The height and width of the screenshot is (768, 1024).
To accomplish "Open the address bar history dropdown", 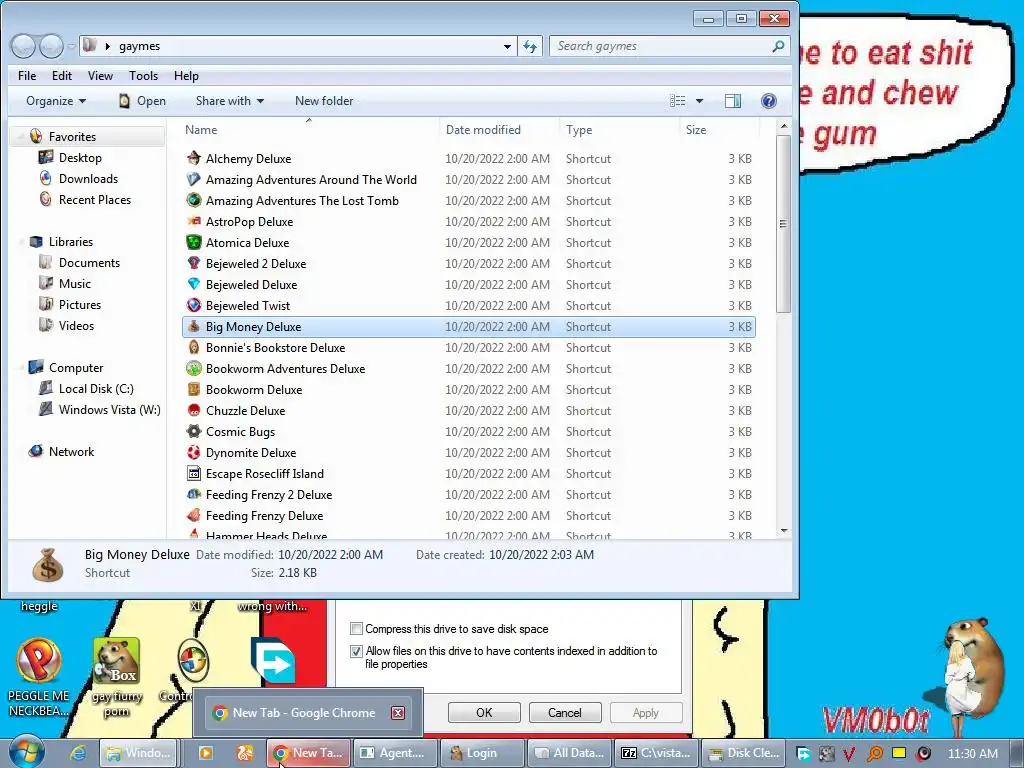I will click(x=507, y=46).
